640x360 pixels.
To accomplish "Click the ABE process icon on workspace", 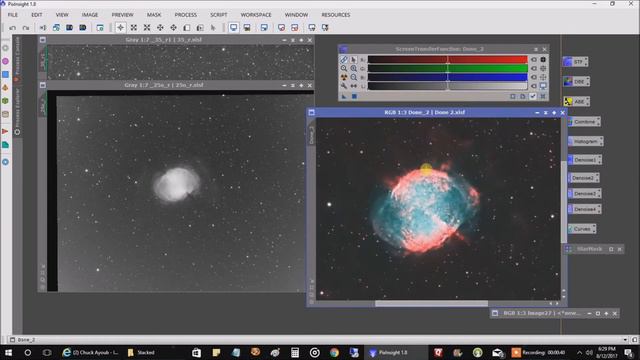I will [577, 101].
